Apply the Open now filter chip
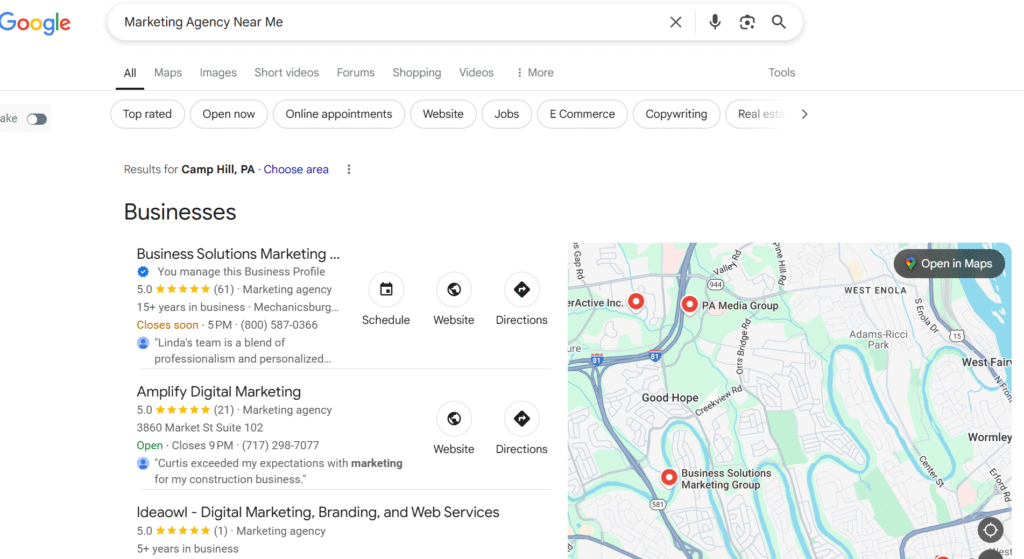 pos(229,114)
